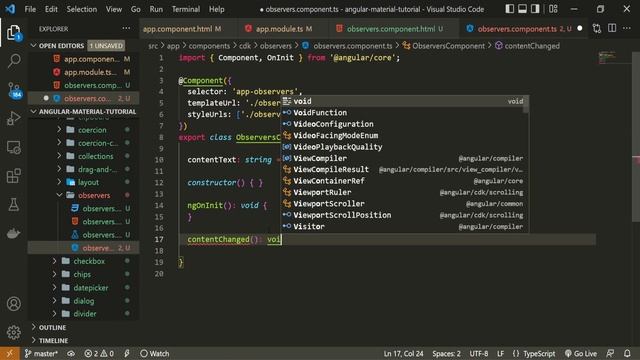Click ObserversComponent in breadcrumb
The height and width of the screenshot is (360, 640).
pyautogui.click(x=448, y=46)
